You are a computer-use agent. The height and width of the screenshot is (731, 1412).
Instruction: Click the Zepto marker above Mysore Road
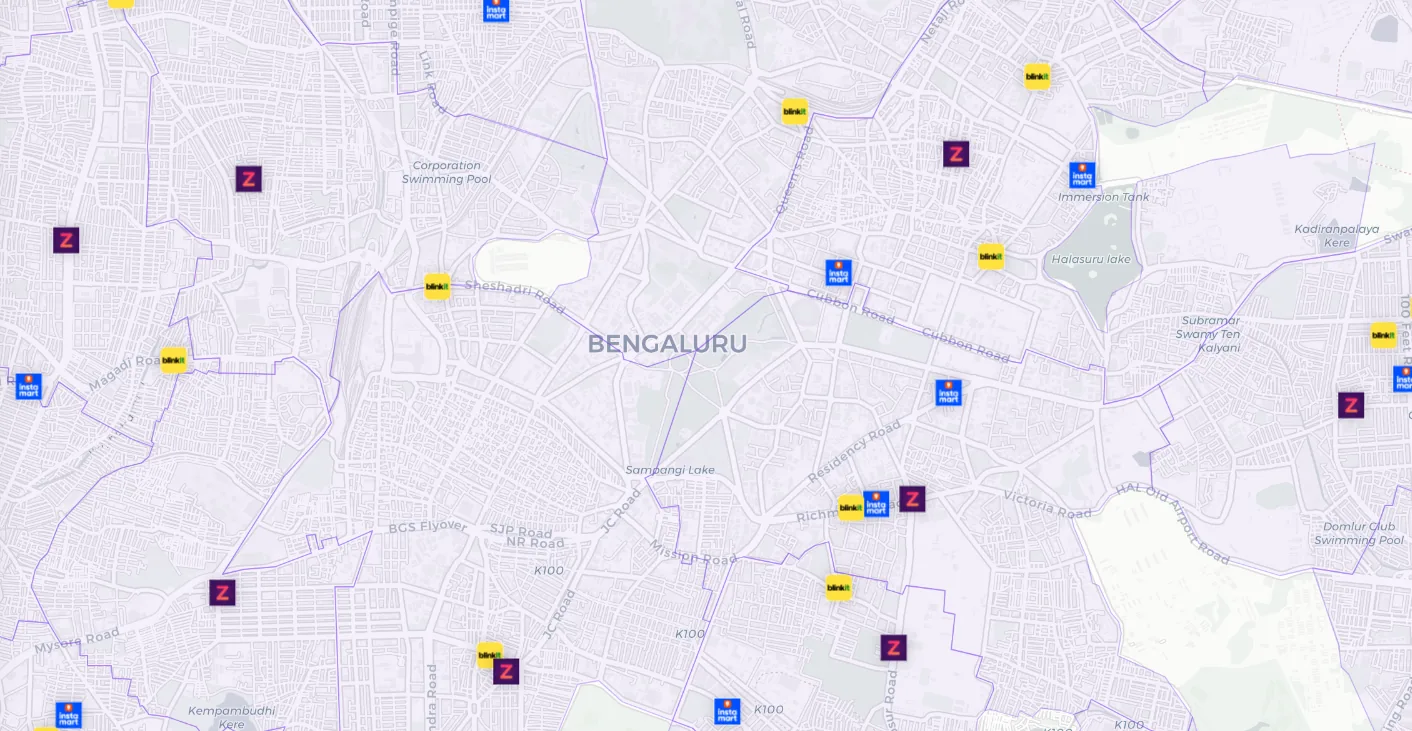point(222,592)
